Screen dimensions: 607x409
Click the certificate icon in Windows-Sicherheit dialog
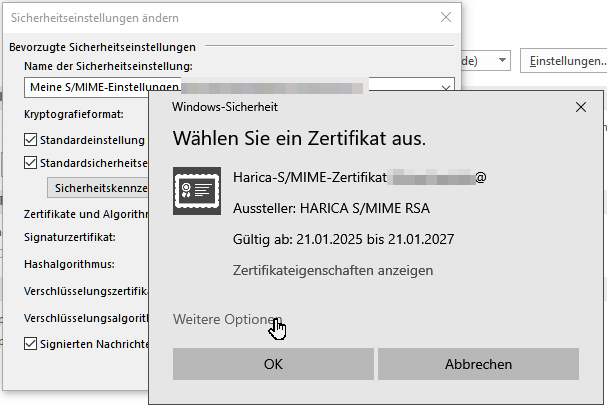click(x=197, y=191)
